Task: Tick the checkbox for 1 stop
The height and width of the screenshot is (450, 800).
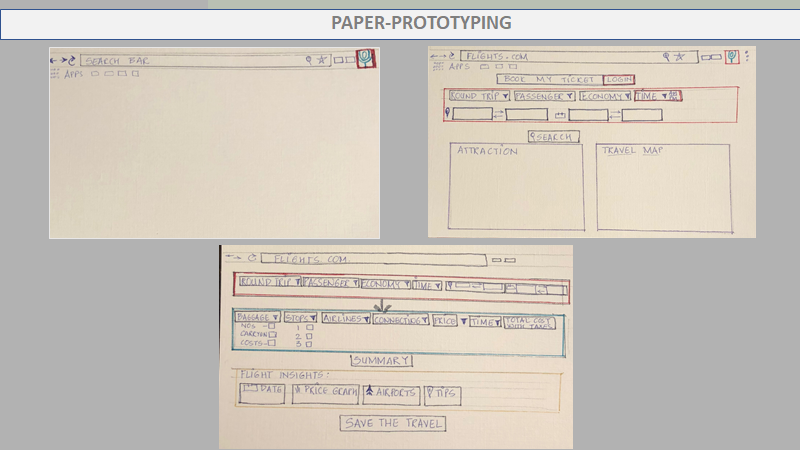Action: [x=309, y=327]
